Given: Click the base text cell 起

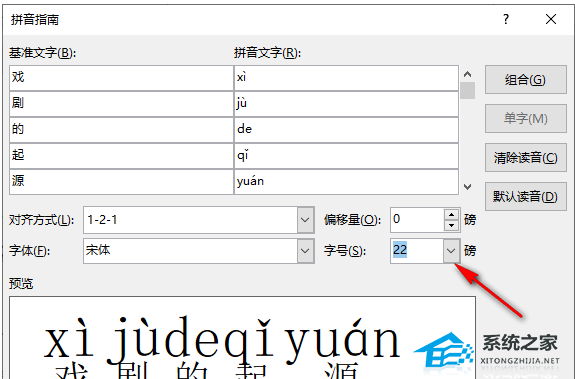Looking at the screenshot, I should tap(121, 156).
